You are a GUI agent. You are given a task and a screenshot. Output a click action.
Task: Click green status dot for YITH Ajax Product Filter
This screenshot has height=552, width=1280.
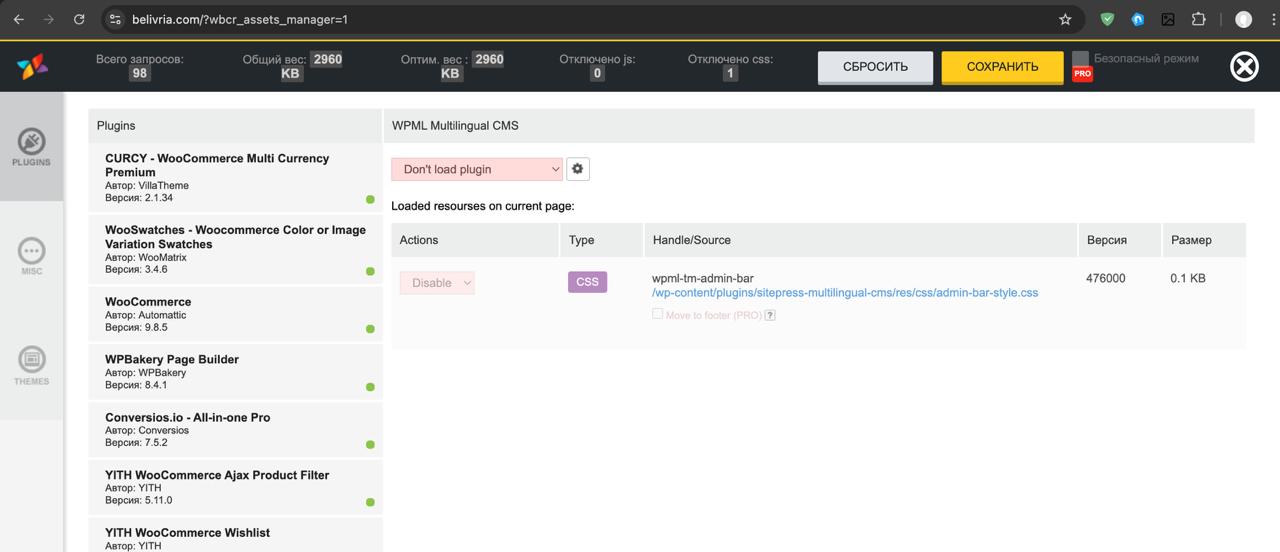(370, 502)
